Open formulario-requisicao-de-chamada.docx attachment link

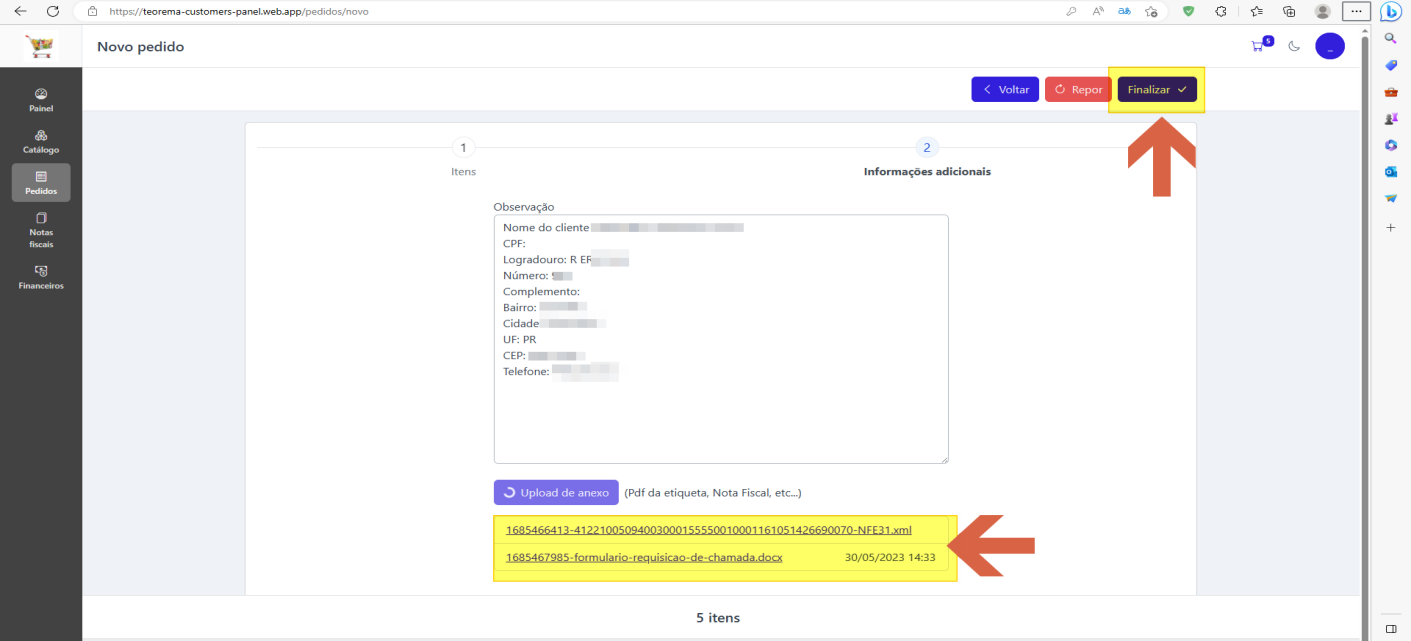pyautogui.click(x=644, y=557)
